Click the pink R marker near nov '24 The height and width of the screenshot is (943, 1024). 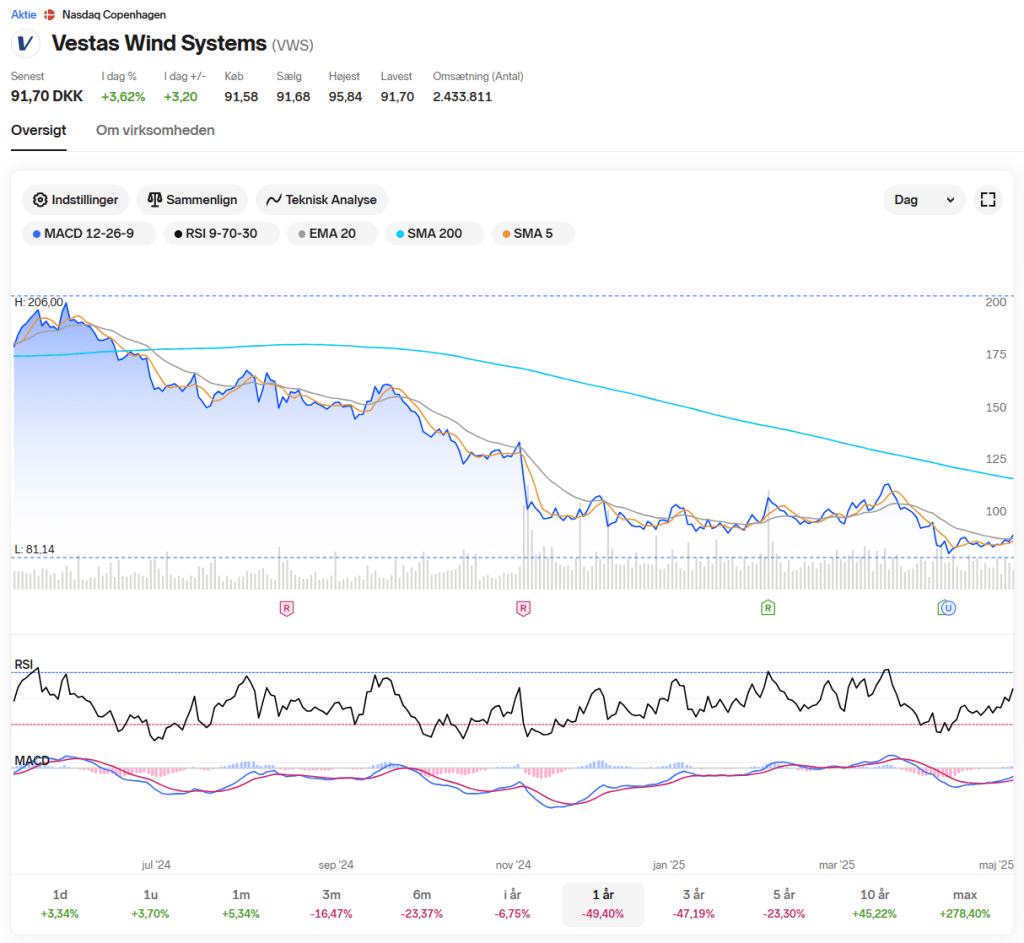click(522, 608)
